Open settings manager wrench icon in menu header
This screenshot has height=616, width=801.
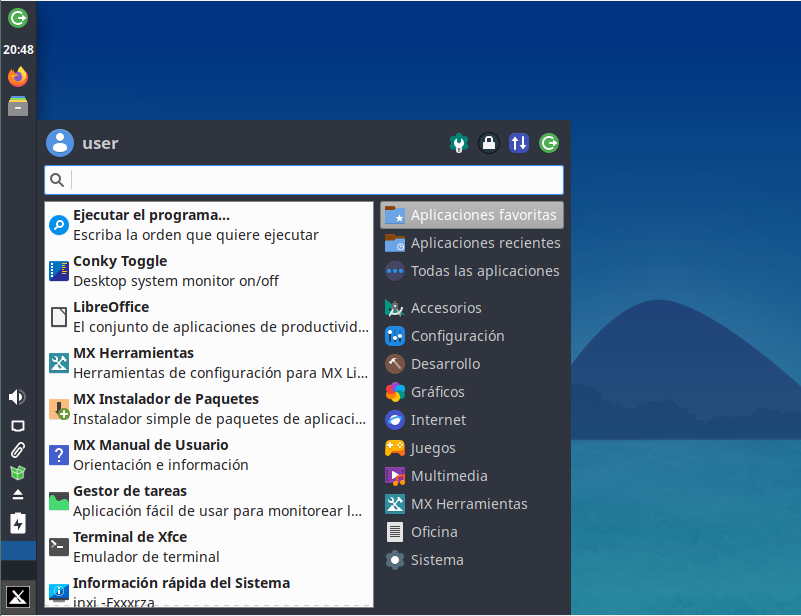tap(459, 143)
